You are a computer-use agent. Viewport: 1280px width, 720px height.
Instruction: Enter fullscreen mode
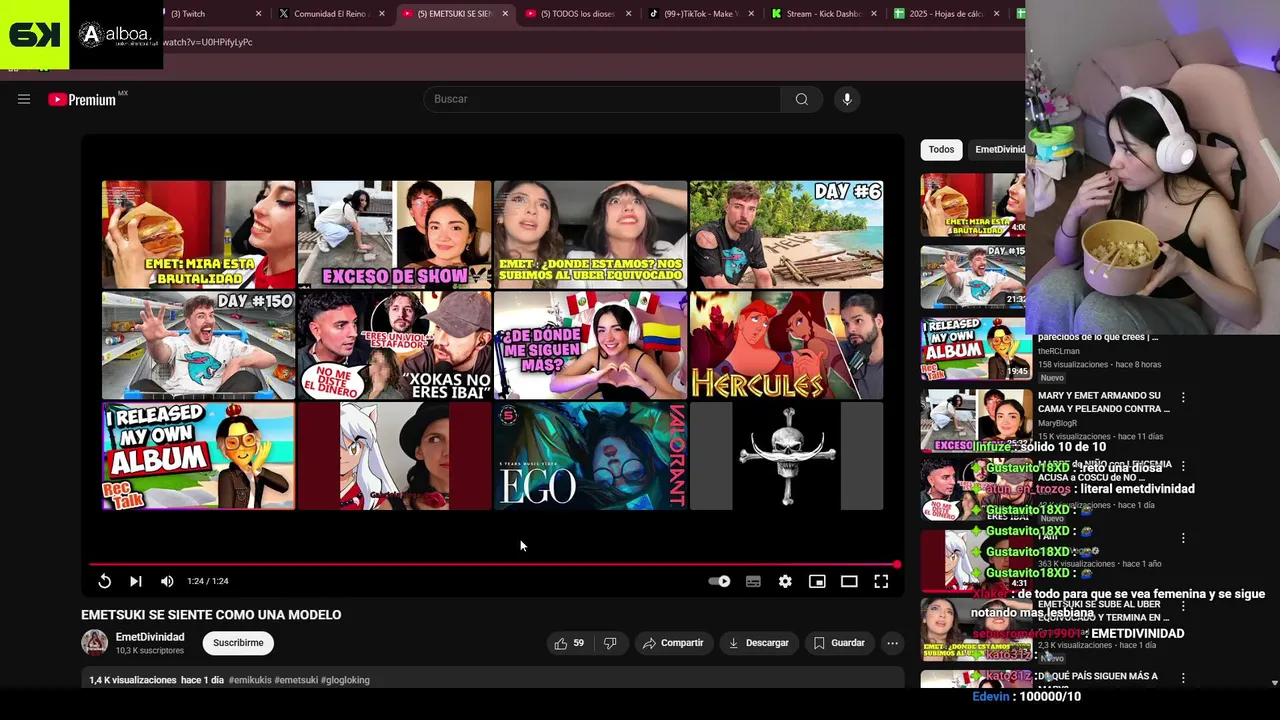tap(881, 581)
